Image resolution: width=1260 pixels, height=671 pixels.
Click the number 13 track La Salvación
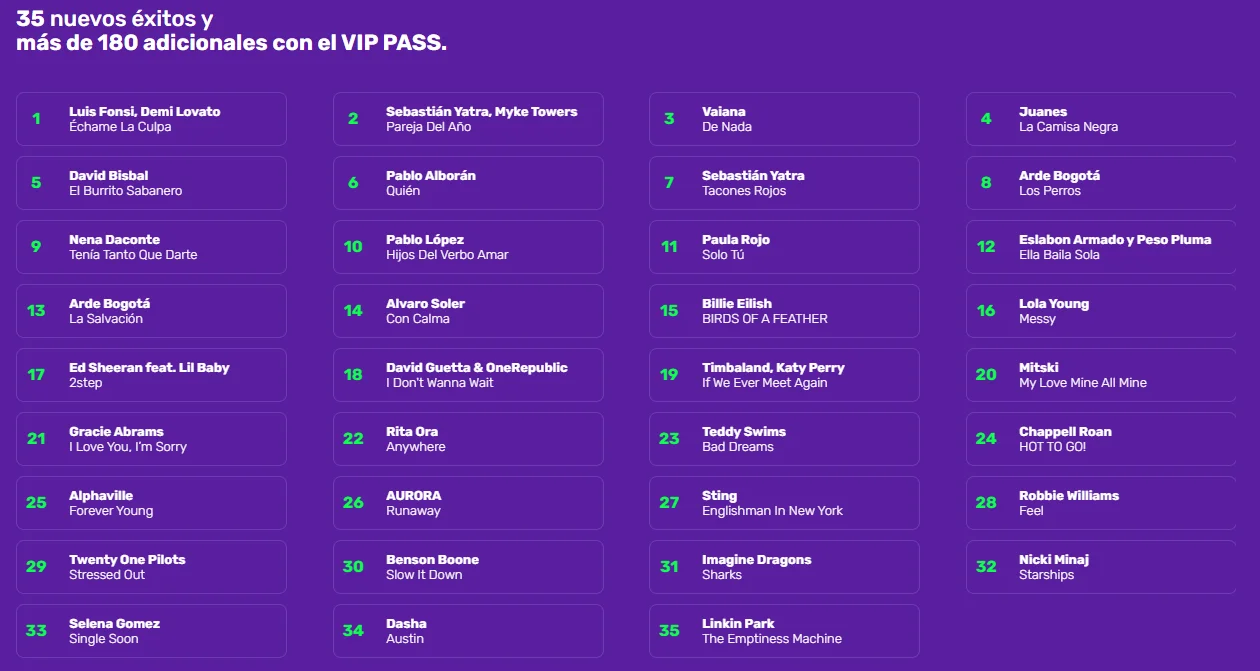point(151,311)
